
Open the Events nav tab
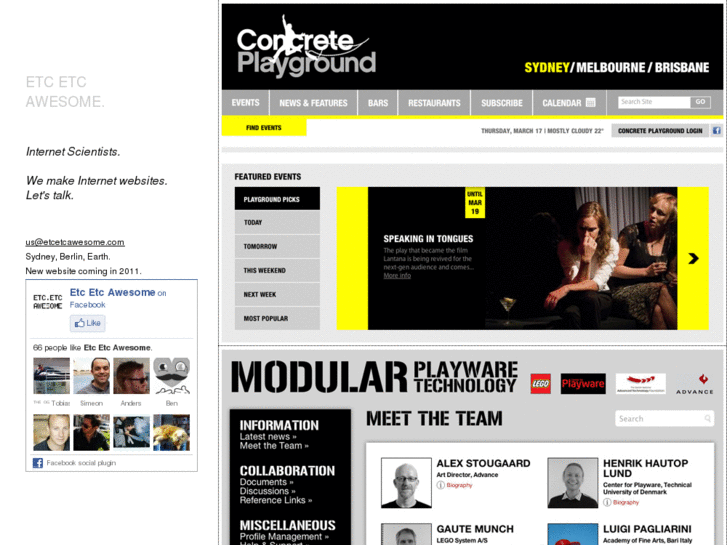click(245, 103)
